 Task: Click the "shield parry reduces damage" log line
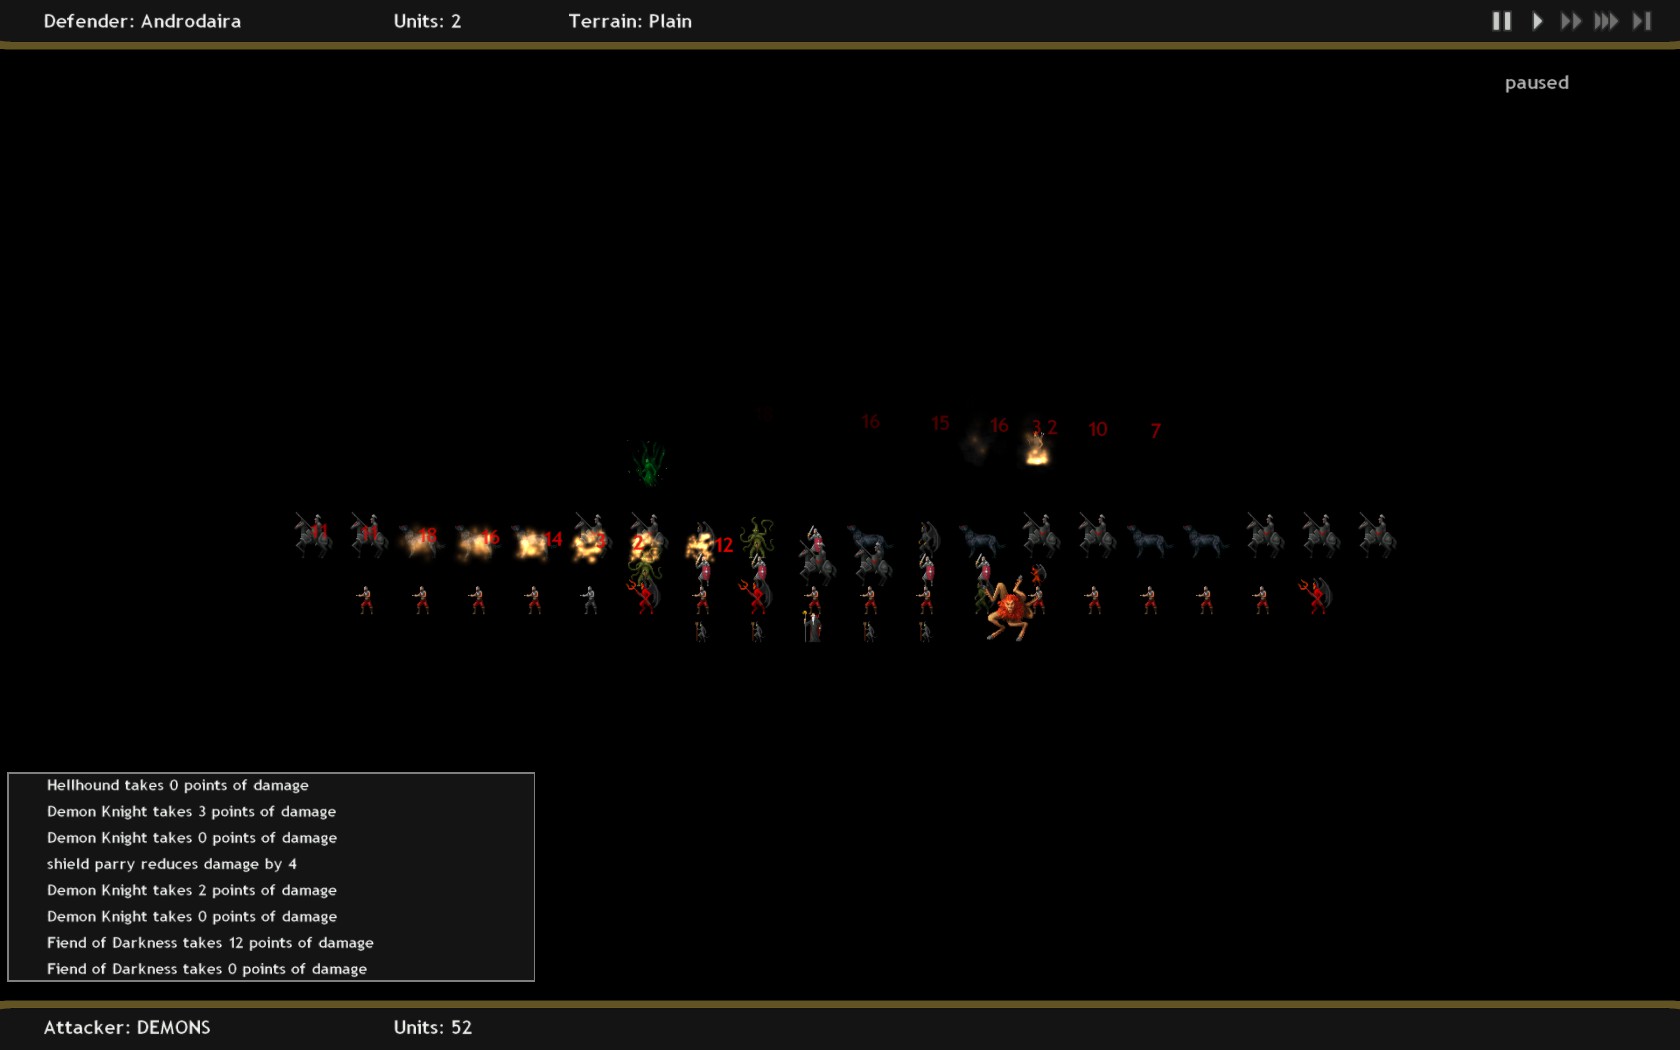point(171,864)
